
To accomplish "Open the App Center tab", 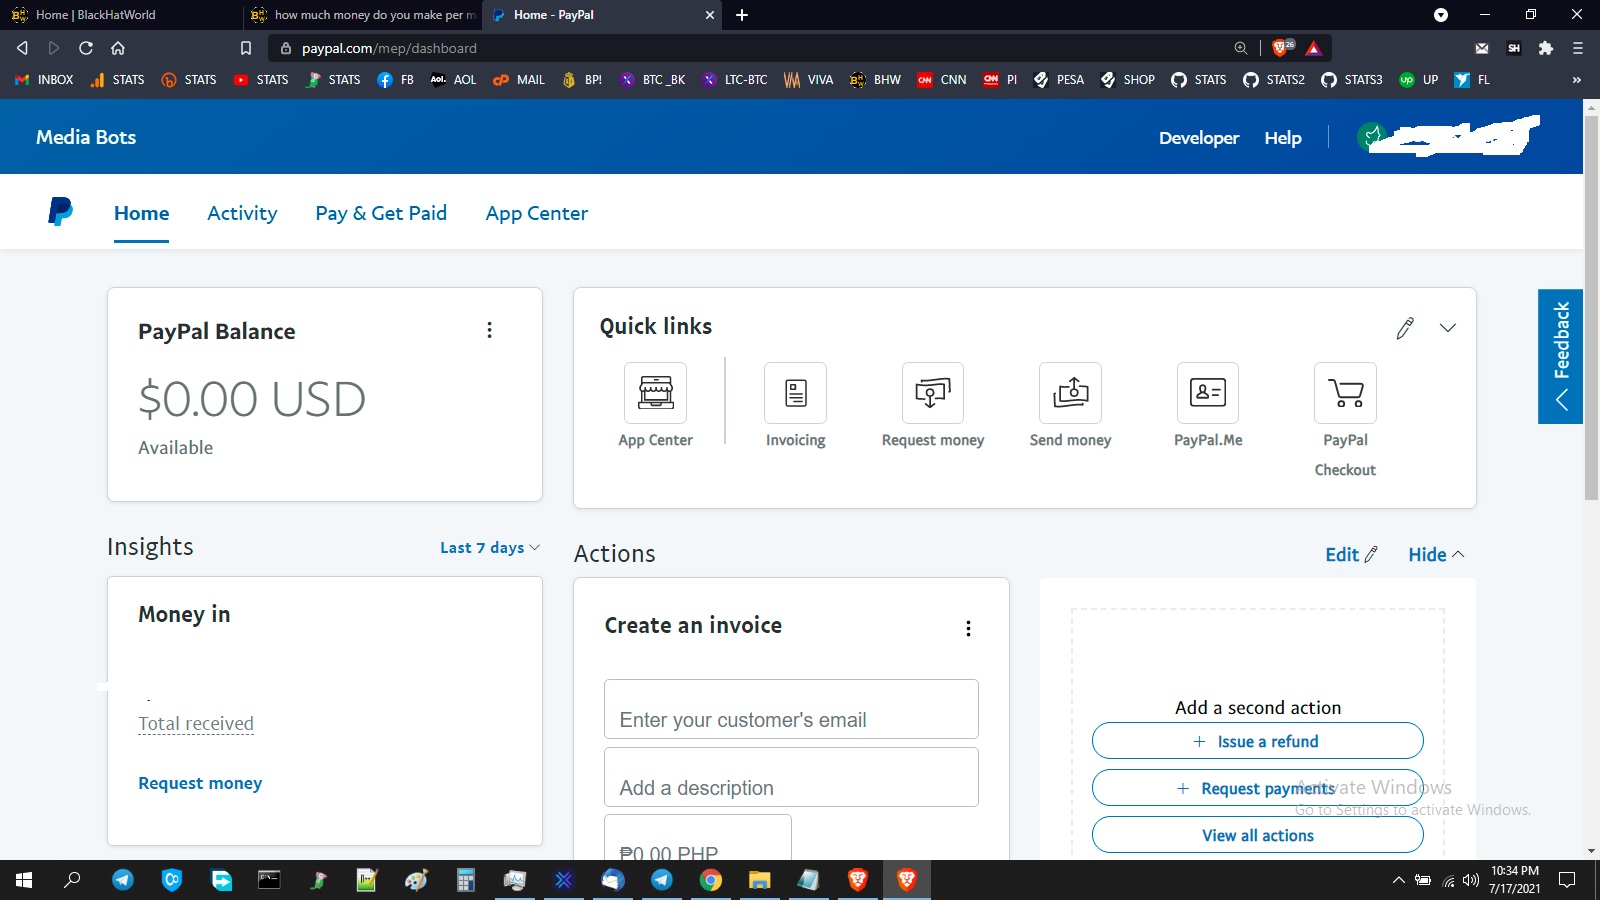I will pos(537,213).
